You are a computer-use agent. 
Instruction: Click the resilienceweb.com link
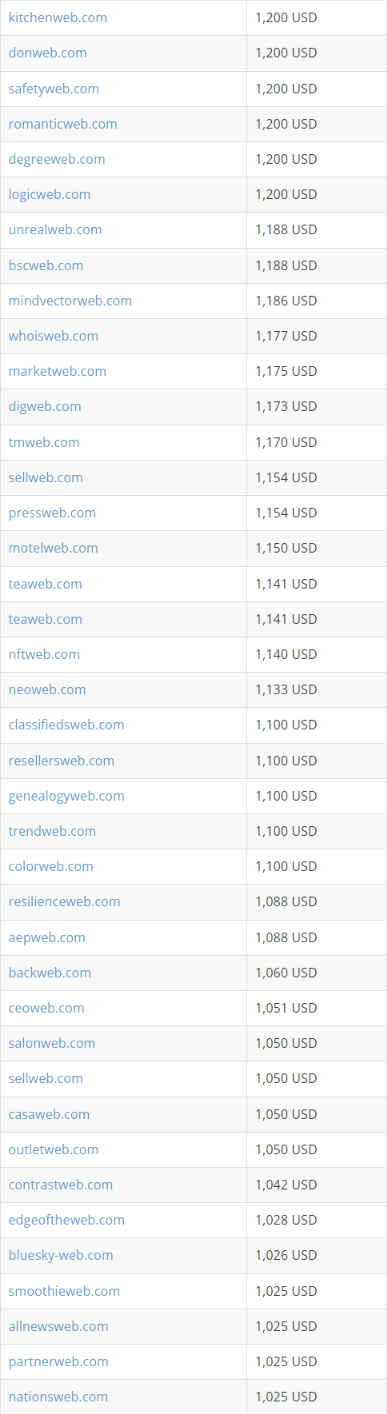click(x=64, y=901)
